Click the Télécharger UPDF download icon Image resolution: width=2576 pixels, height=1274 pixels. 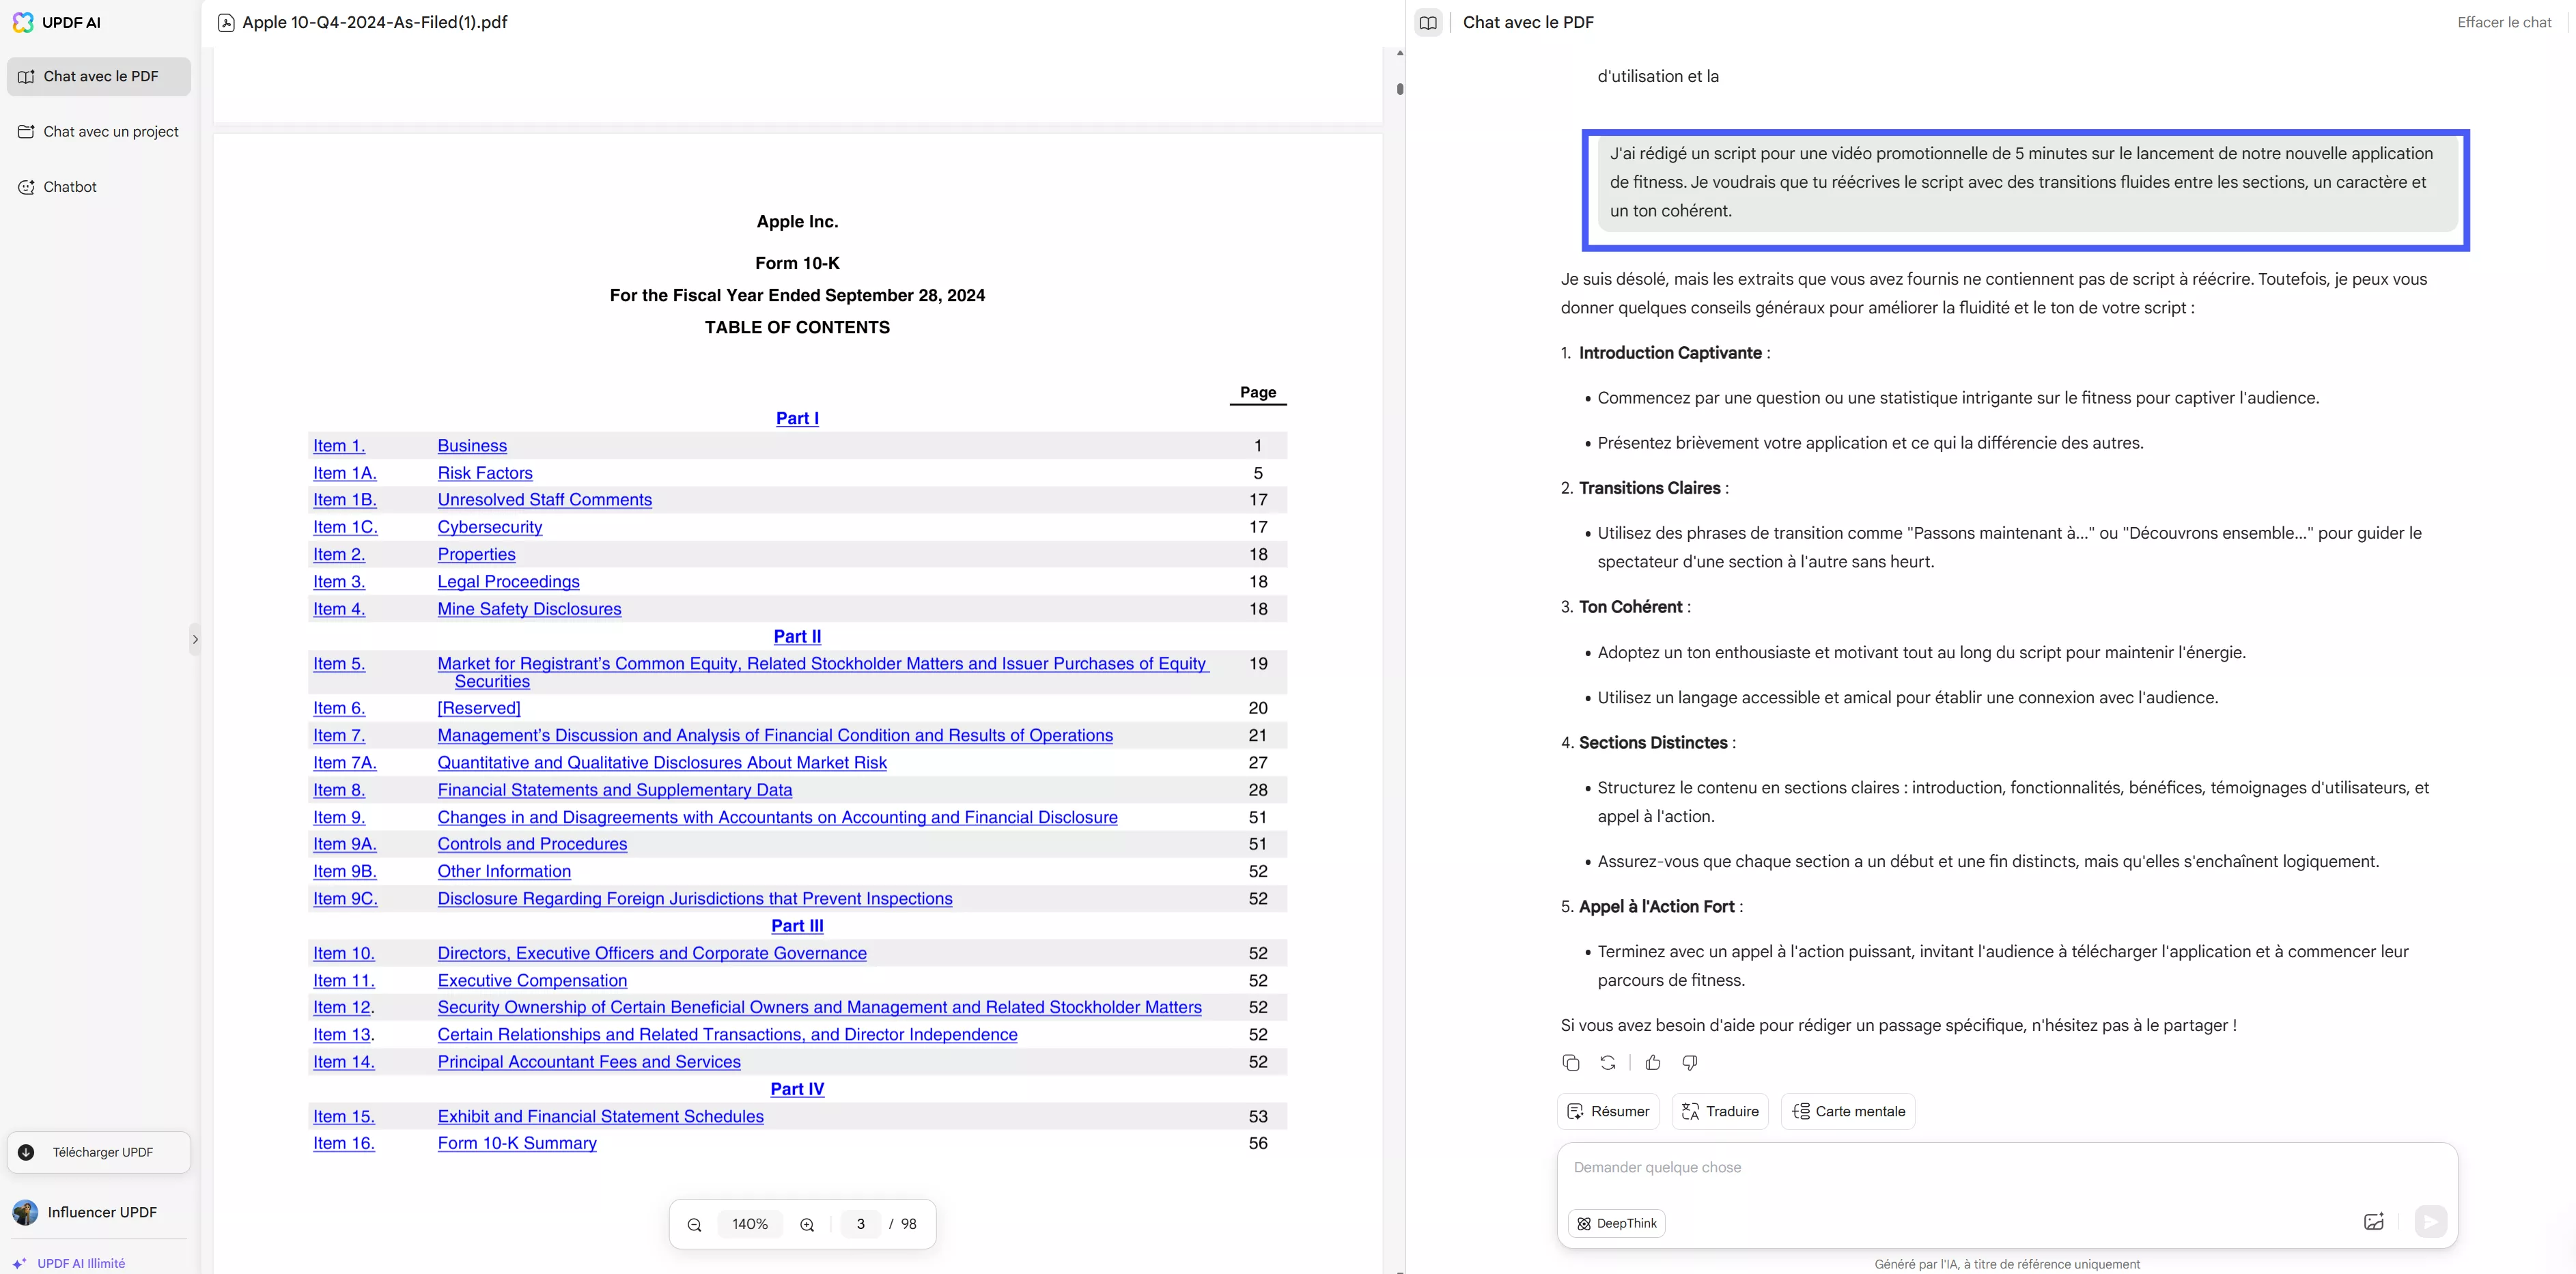pyautogui.click(x=26, y=1152)
